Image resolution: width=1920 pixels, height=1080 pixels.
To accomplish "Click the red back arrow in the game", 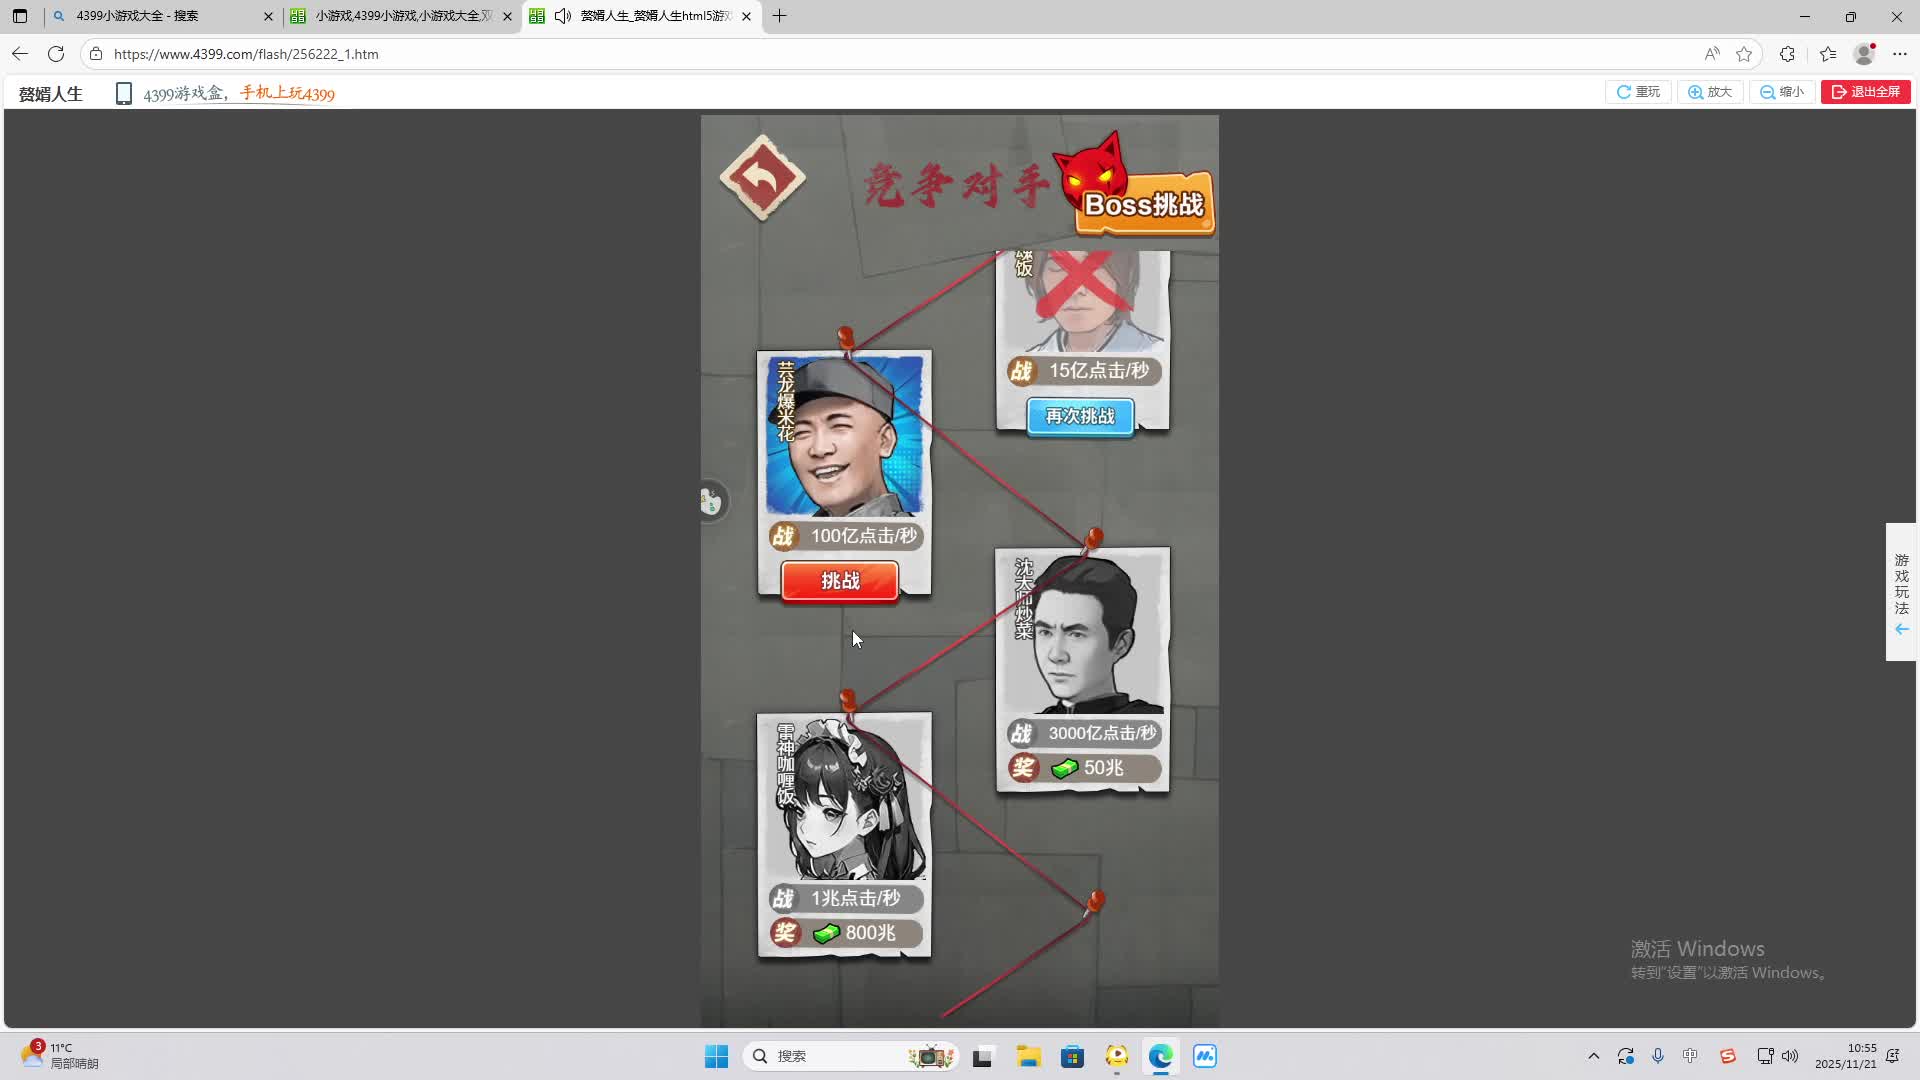I will tap(762, 176).
